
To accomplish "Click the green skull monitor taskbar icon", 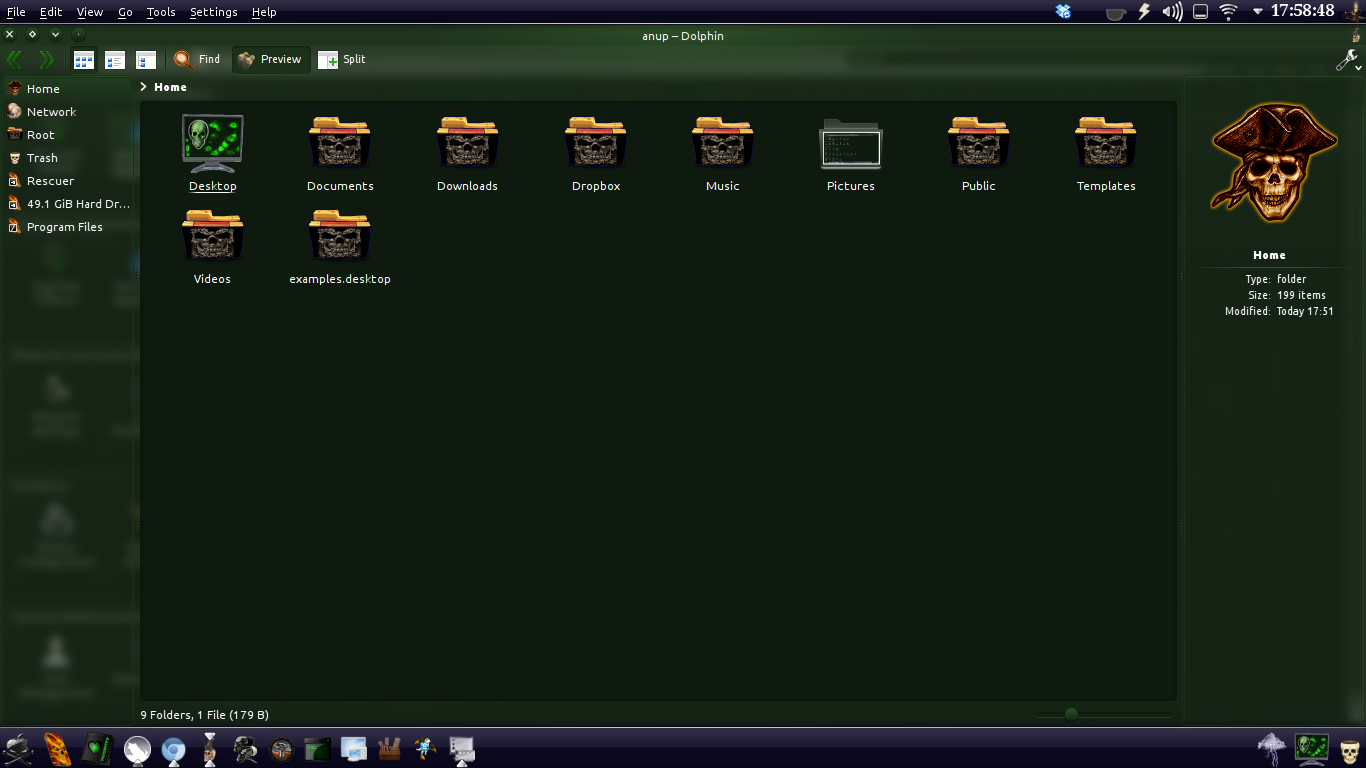I will (x=1312, y=748).
